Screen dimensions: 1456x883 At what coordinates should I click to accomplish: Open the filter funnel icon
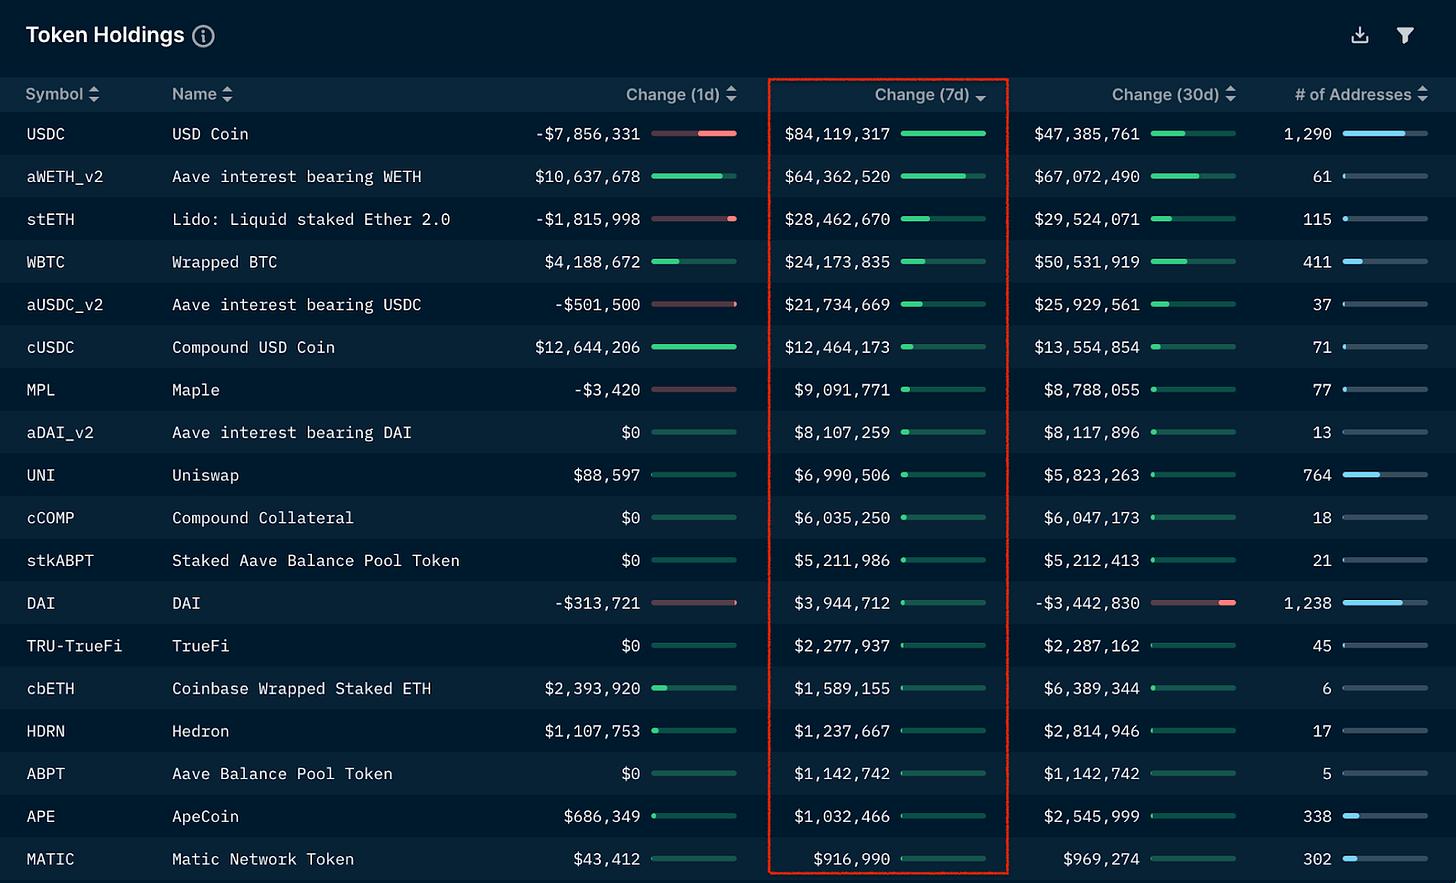click(1405, 36)
